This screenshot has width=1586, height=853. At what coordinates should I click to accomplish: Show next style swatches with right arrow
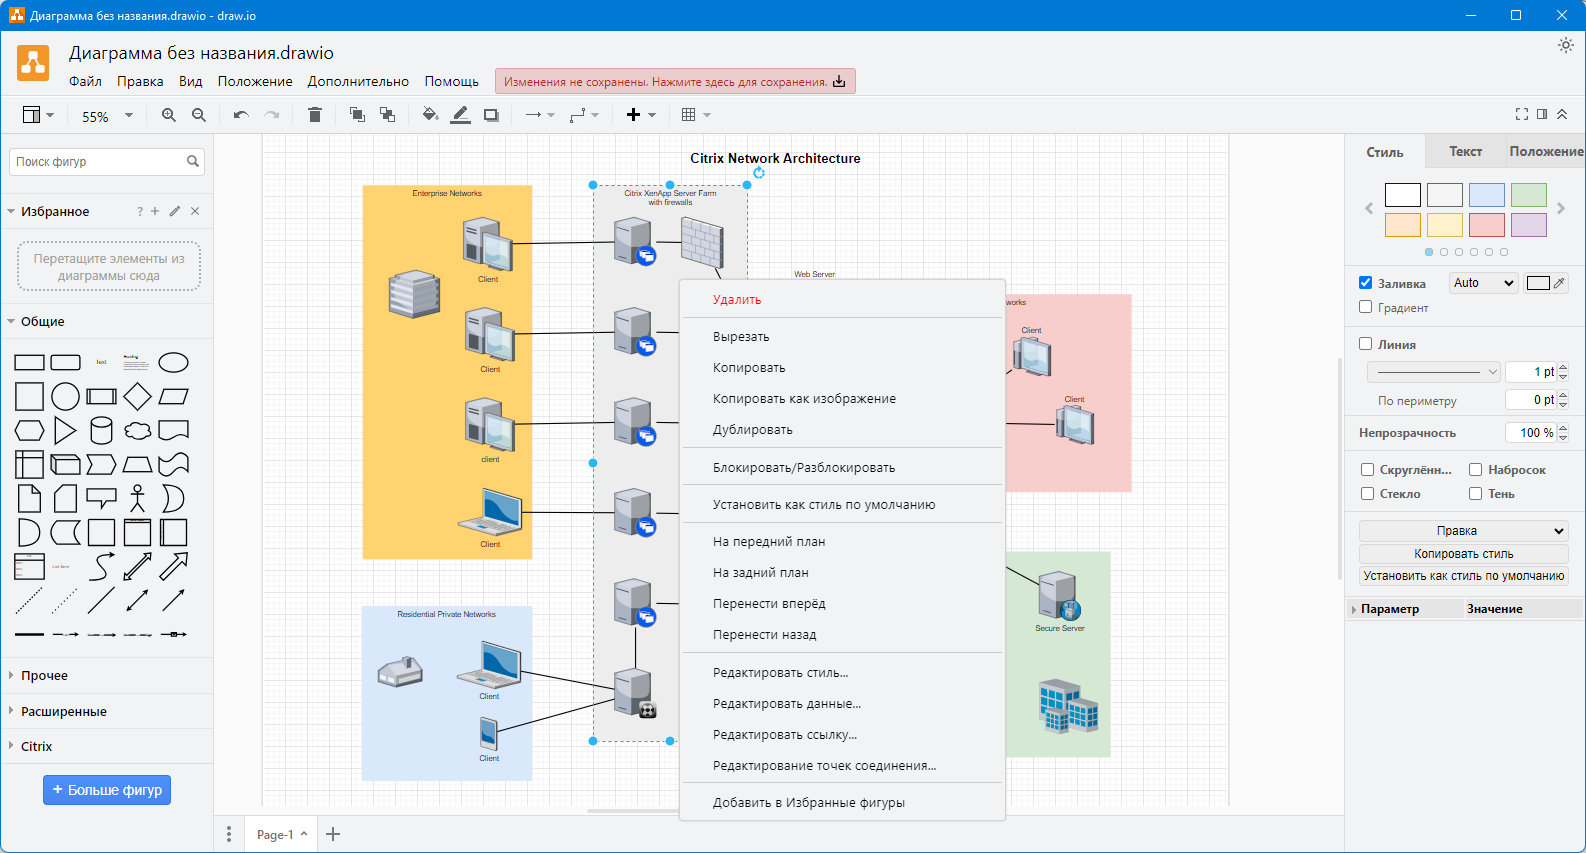pyautogui.click(x=1561, y=208)
